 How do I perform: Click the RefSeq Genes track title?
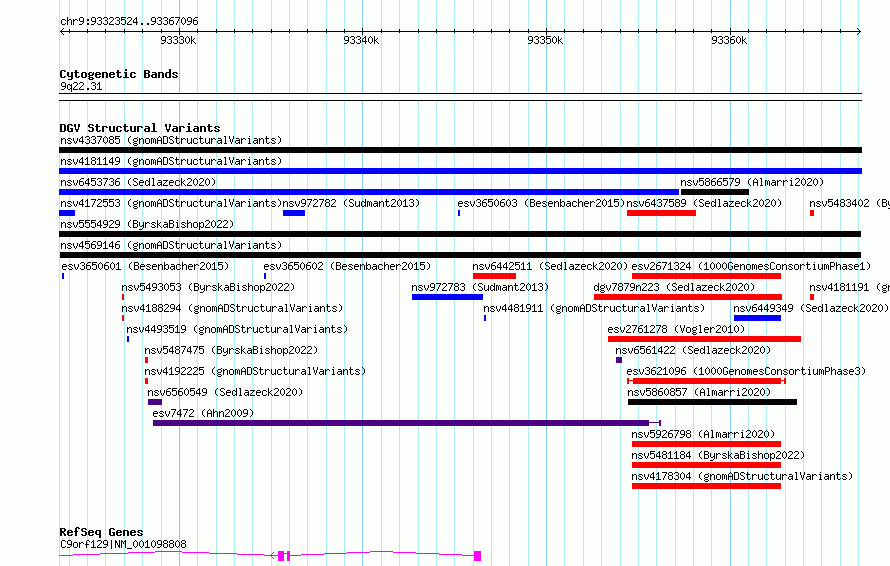pyautogui.click(x=101, y=532)
